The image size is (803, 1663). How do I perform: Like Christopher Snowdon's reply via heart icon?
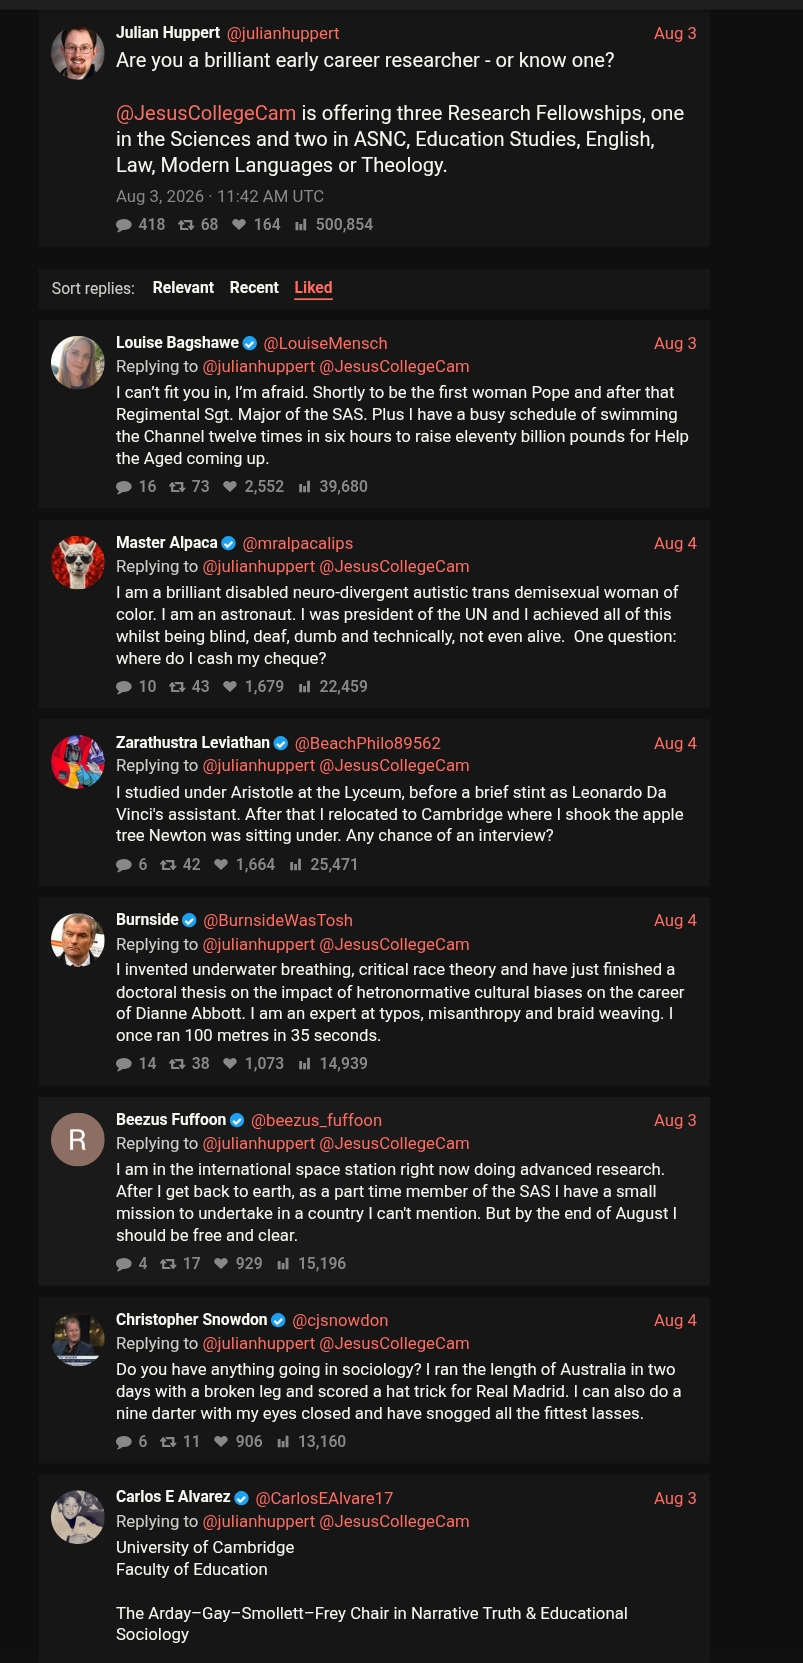[221, 1442]
